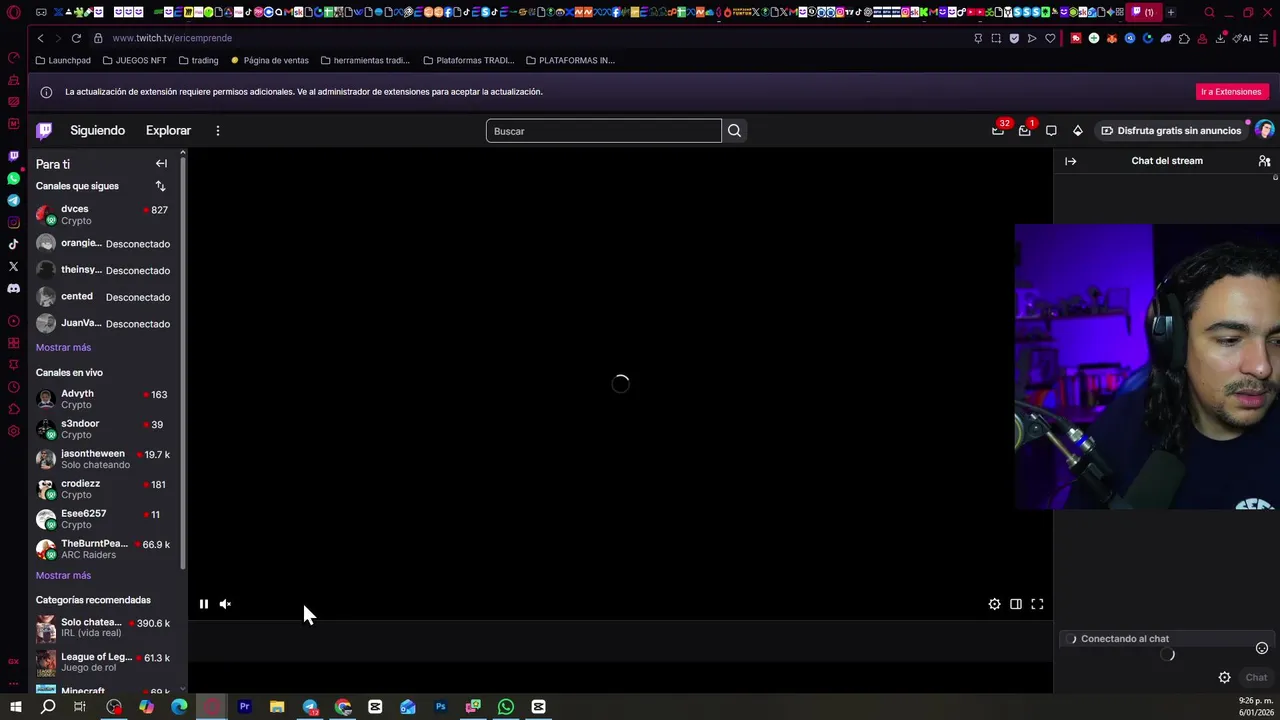Open Twitch in Opera sidebar

[13, 156]
